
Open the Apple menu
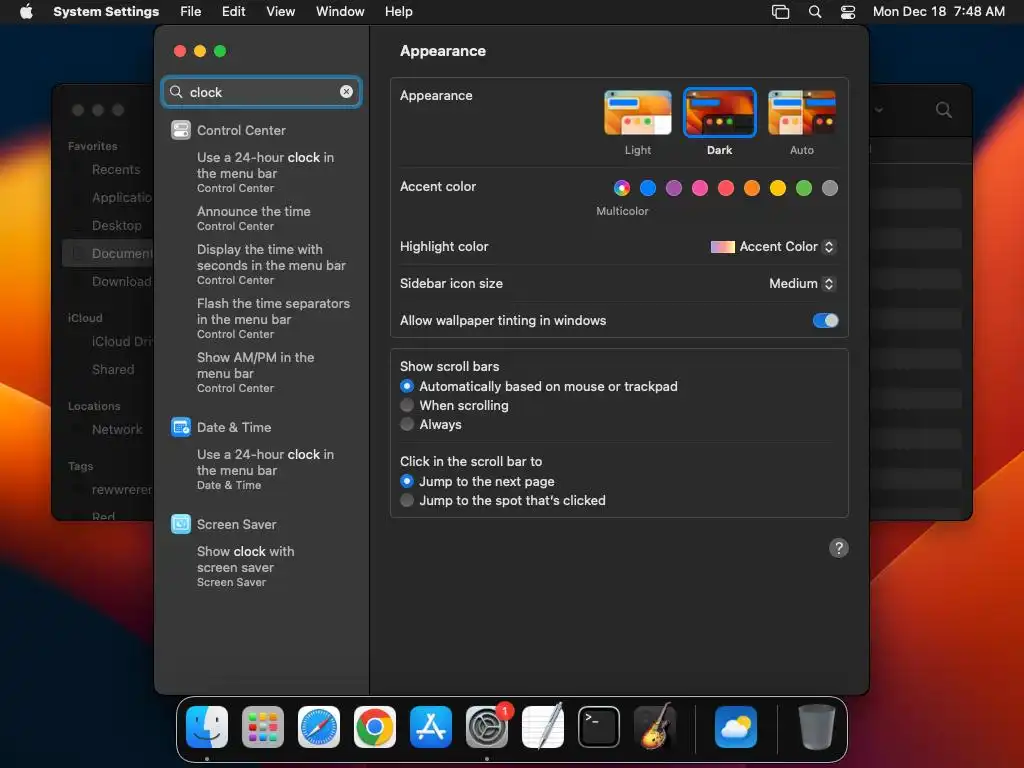(26, 11)
